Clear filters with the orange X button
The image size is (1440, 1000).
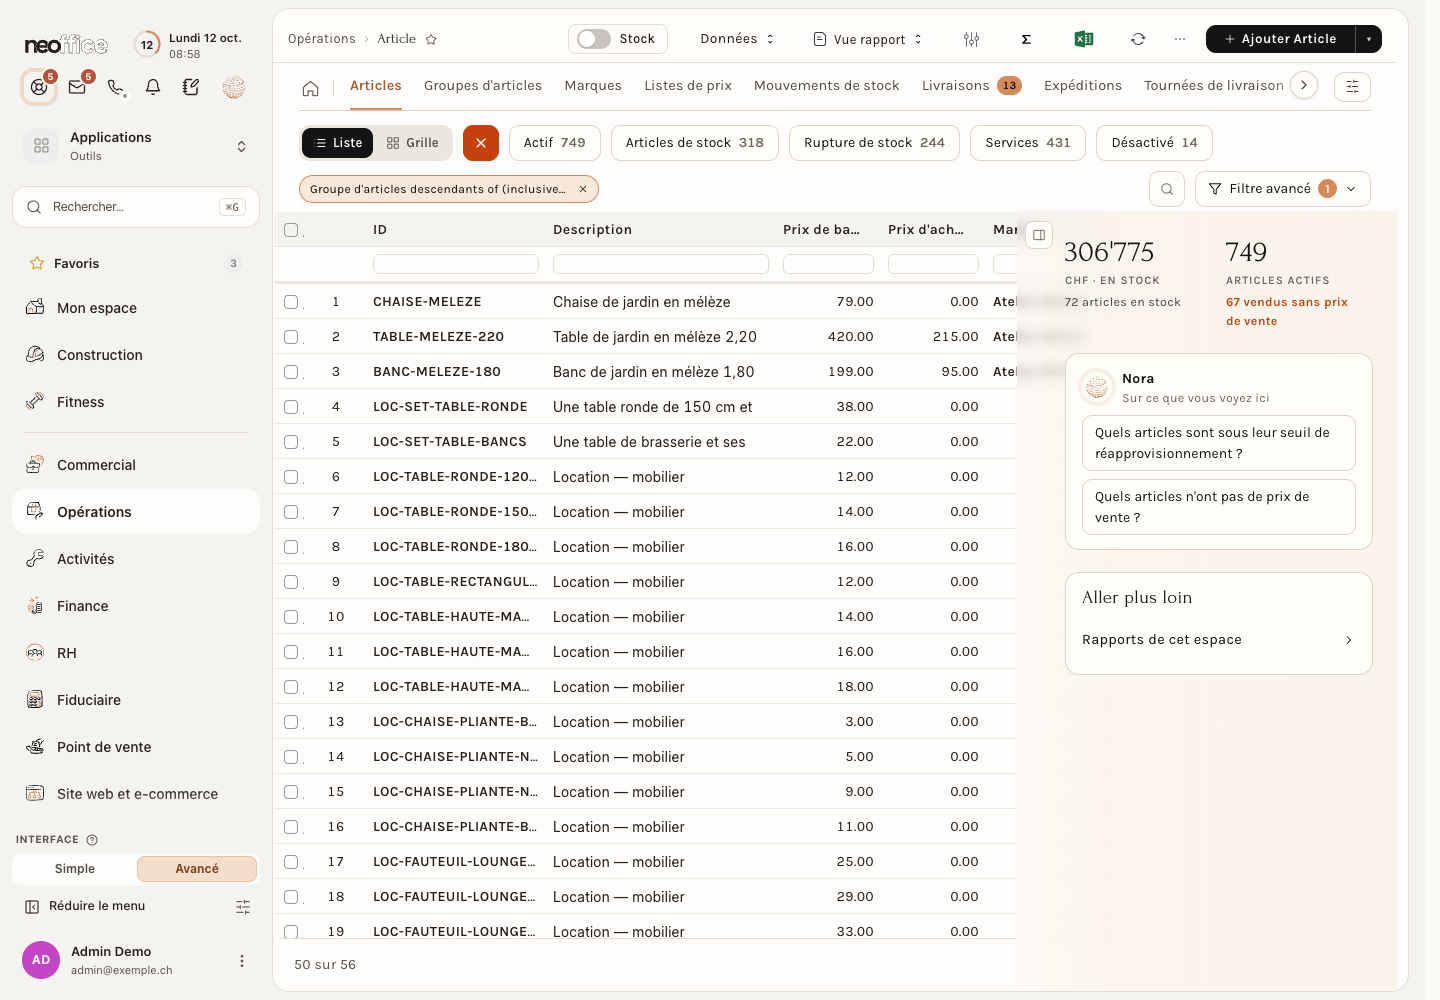(481, 143)
